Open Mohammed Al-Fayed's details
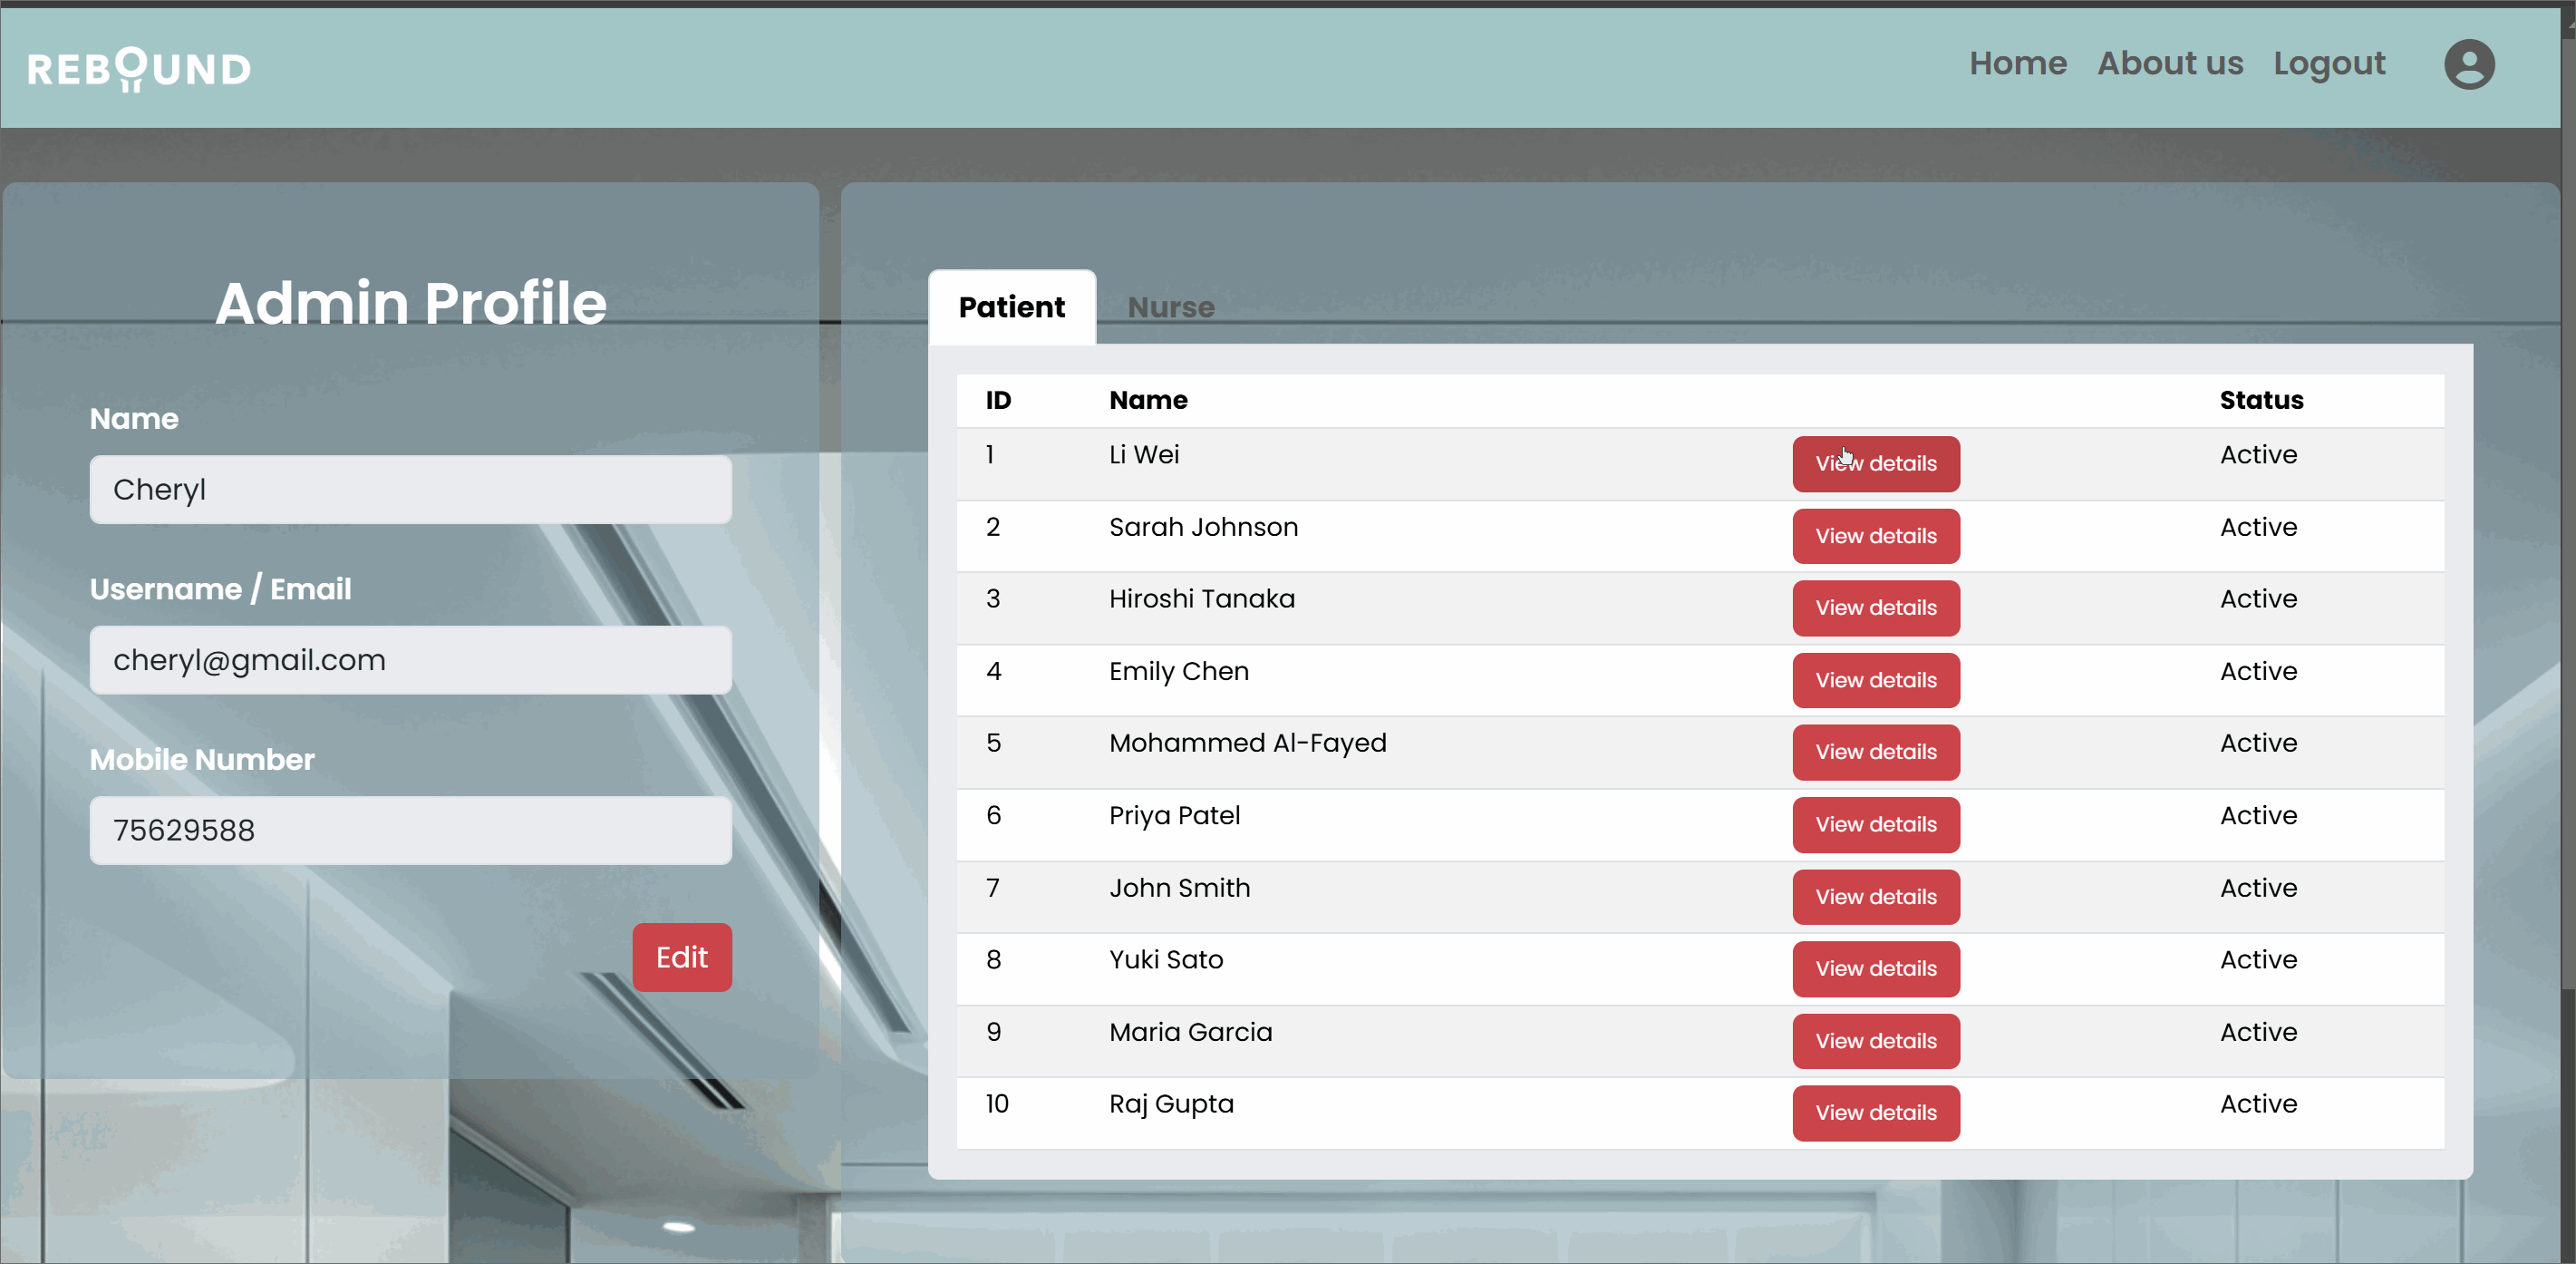The height and width of the screenshot is (1264, 2576). pyautogui.click(x=1875, y=752)
